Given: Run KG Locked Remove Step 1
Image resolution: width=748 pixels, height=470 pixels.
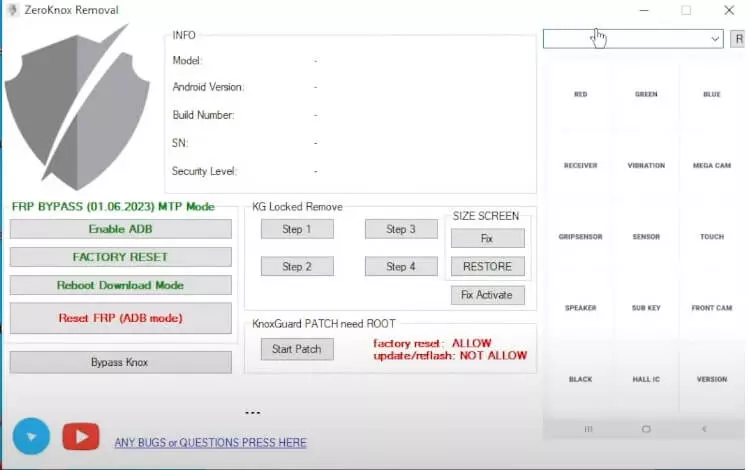Looking at the screenshot, I should pos(297,229).
